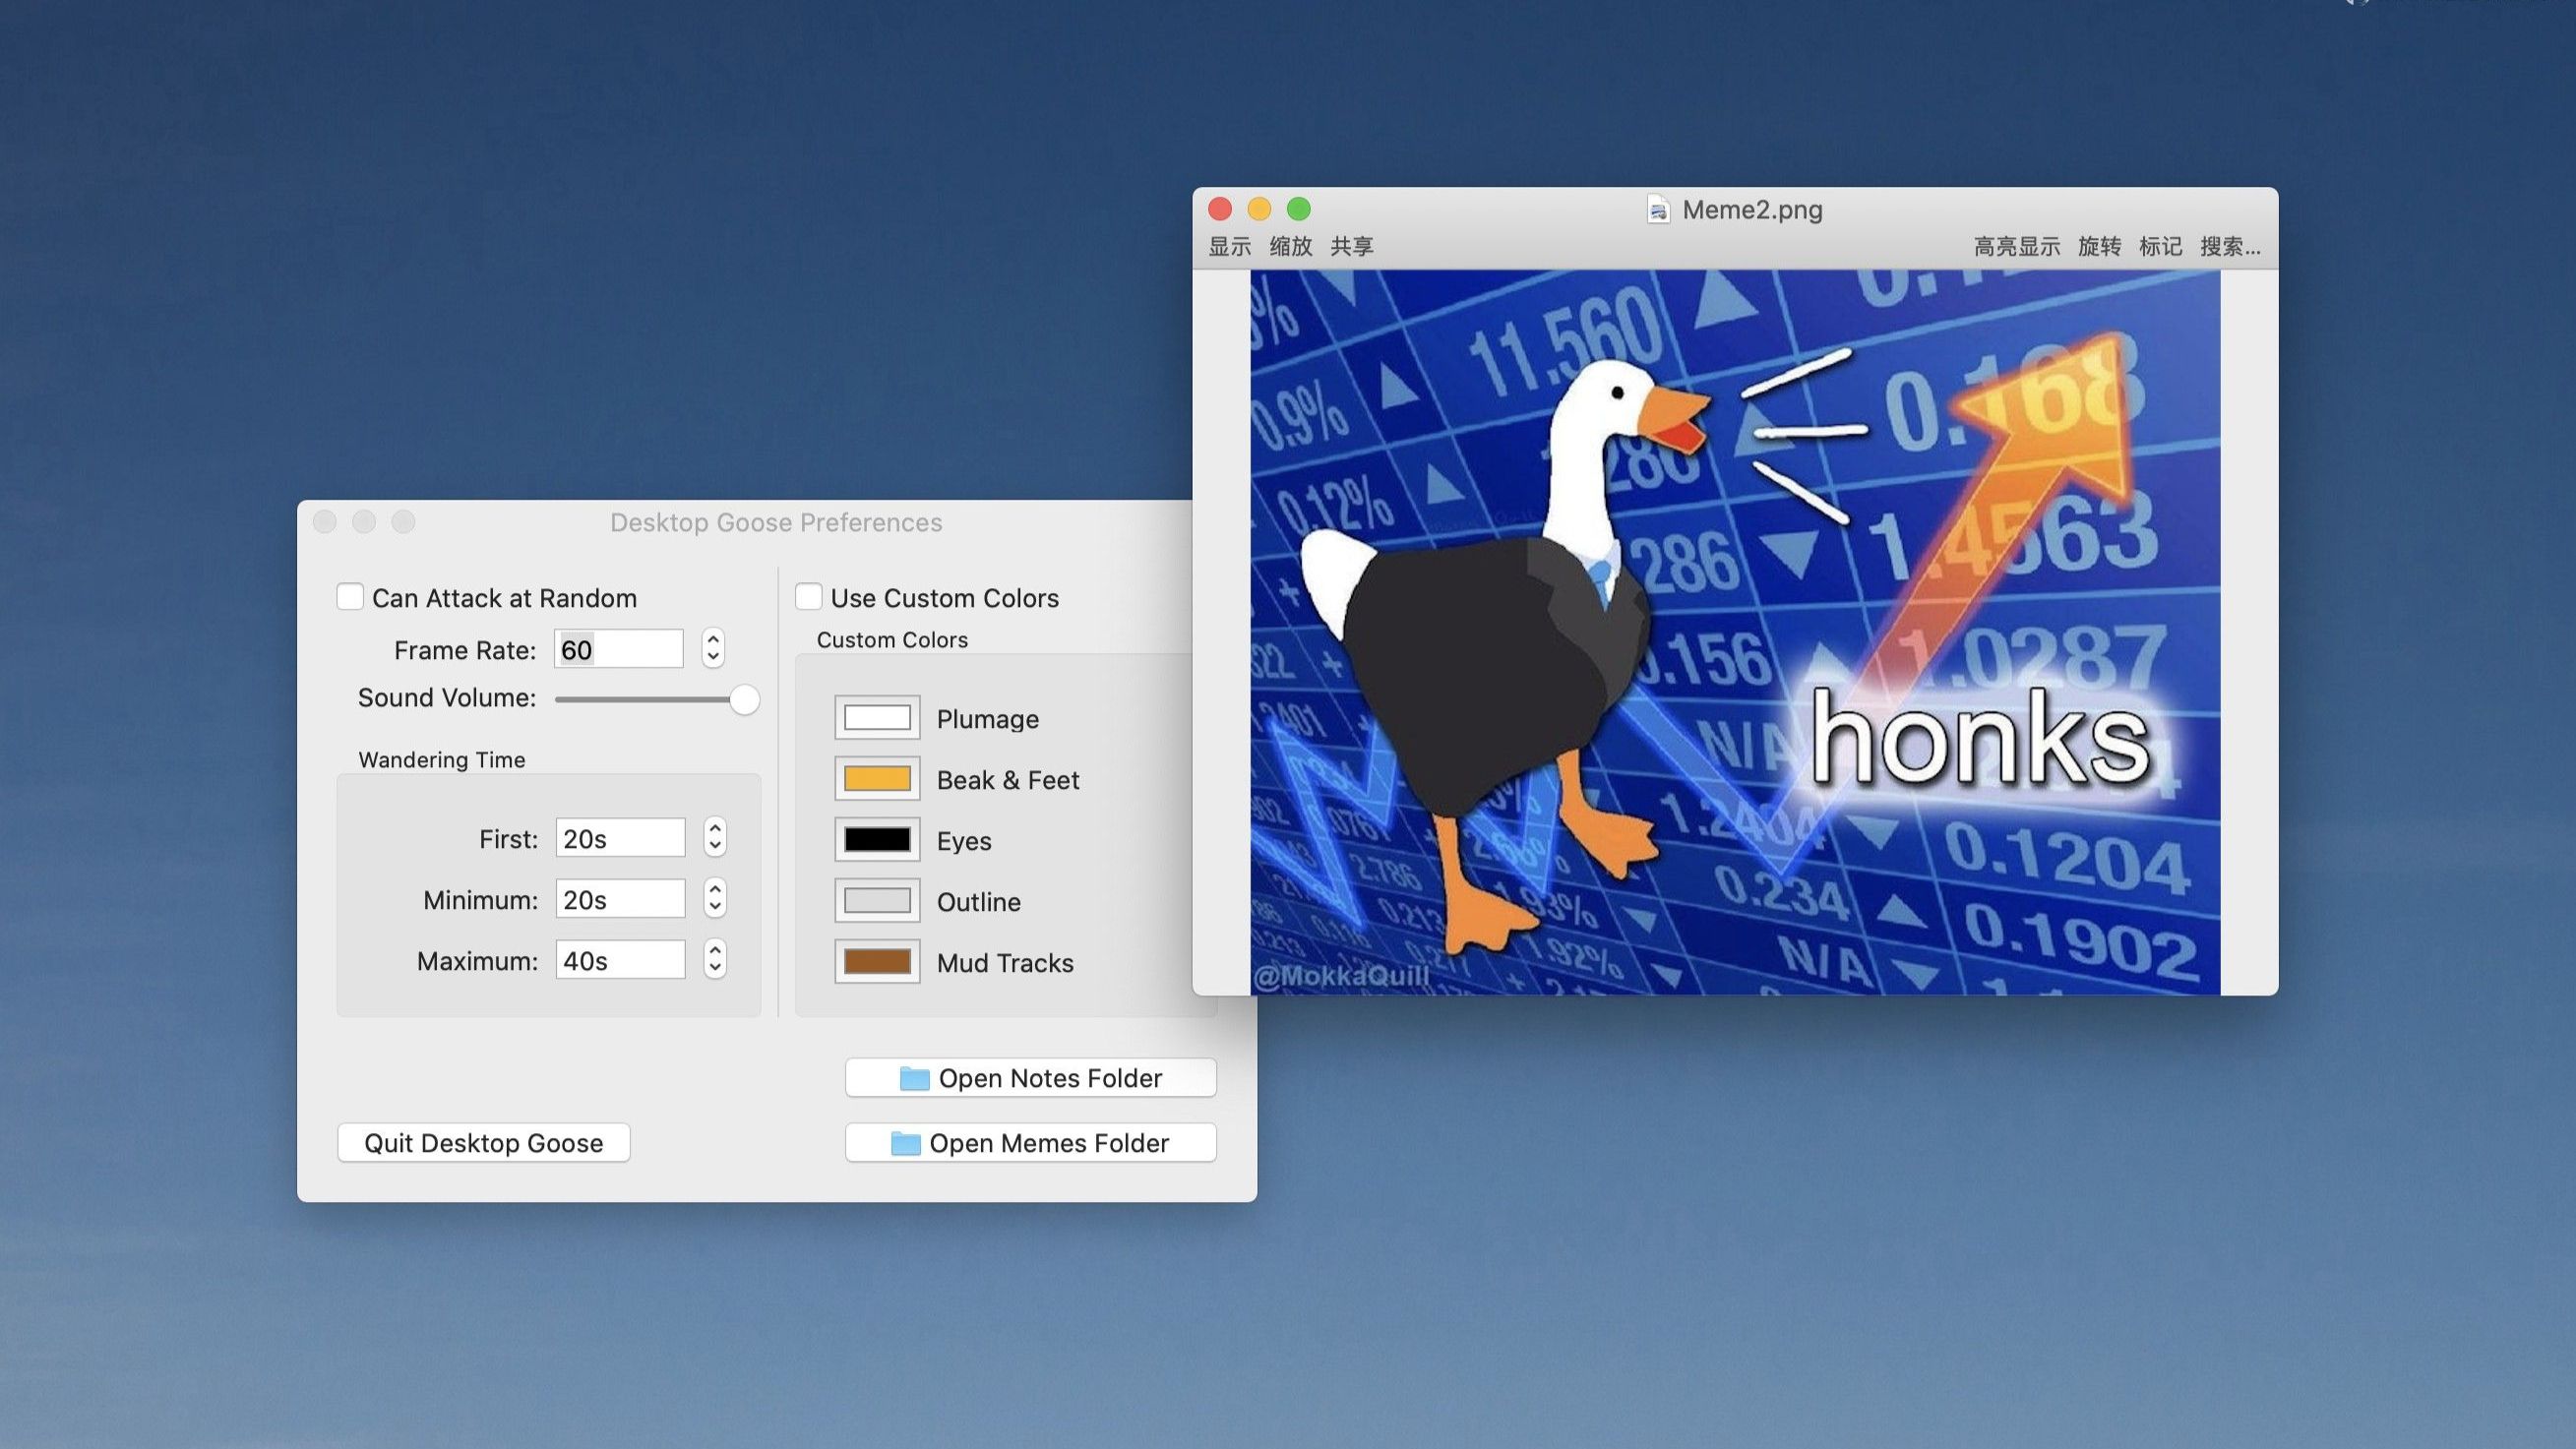Image resolution: width=2576 pixels, height=1449 pixels.
Task: Minimize the Meme2.png window with yellow button
Action: [1259, 209]
